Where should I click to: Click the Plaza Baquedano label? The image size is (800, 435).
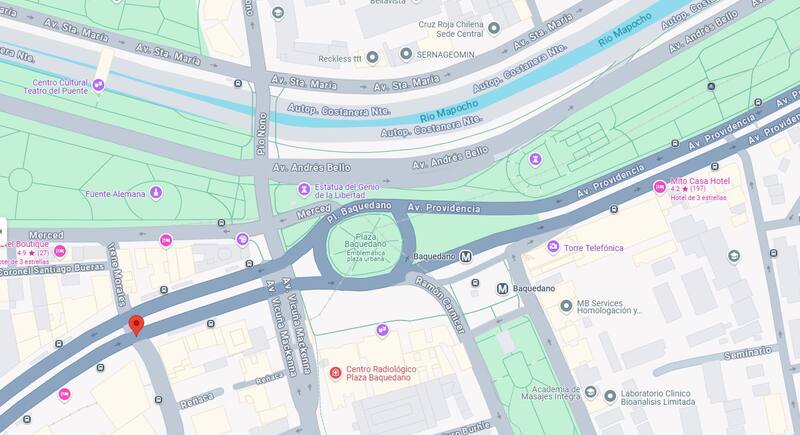pyautogui.click(x=366, y=240)
